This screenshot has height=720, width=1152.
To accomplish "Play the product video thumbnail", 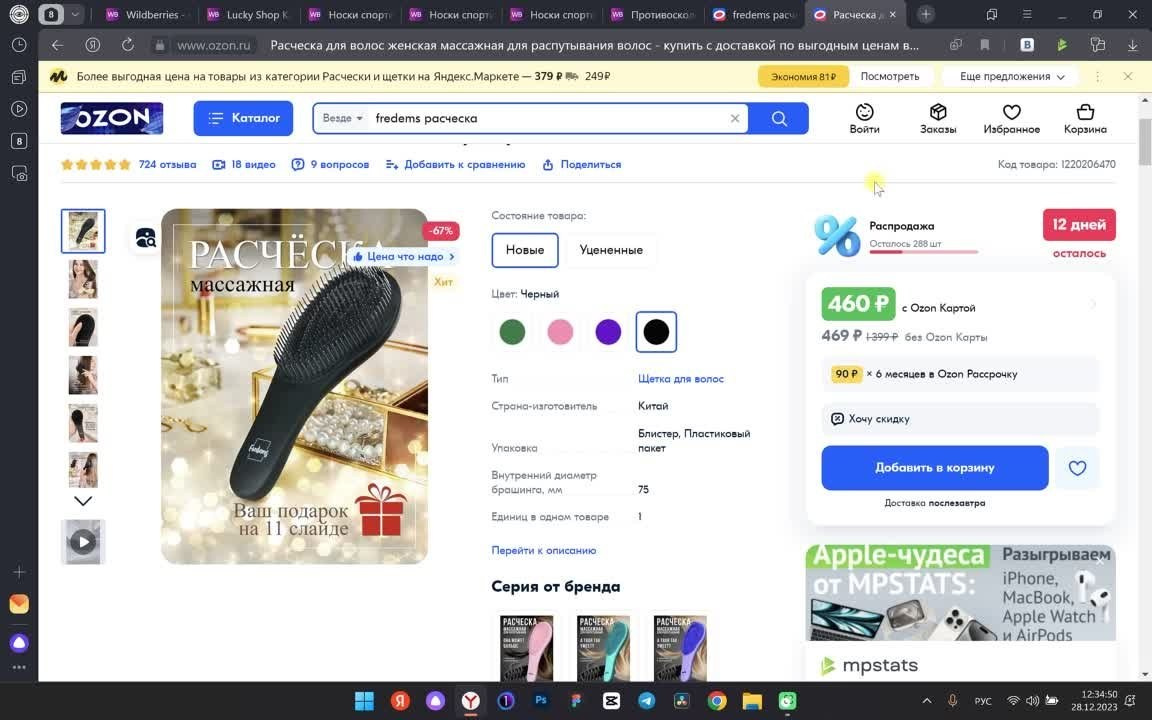I will click(x=83, y=541).
